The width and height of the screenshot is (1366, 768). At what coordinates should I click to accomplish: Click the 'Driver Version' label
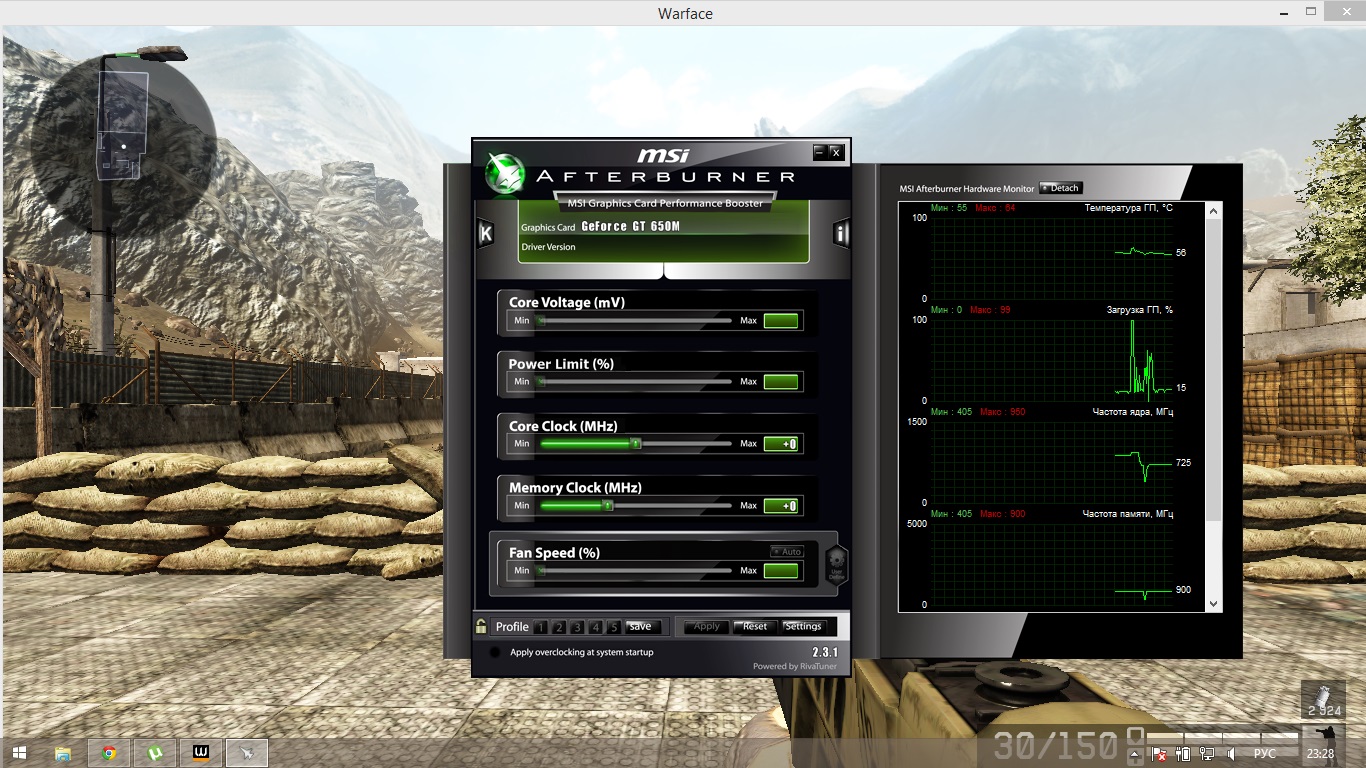548,247
